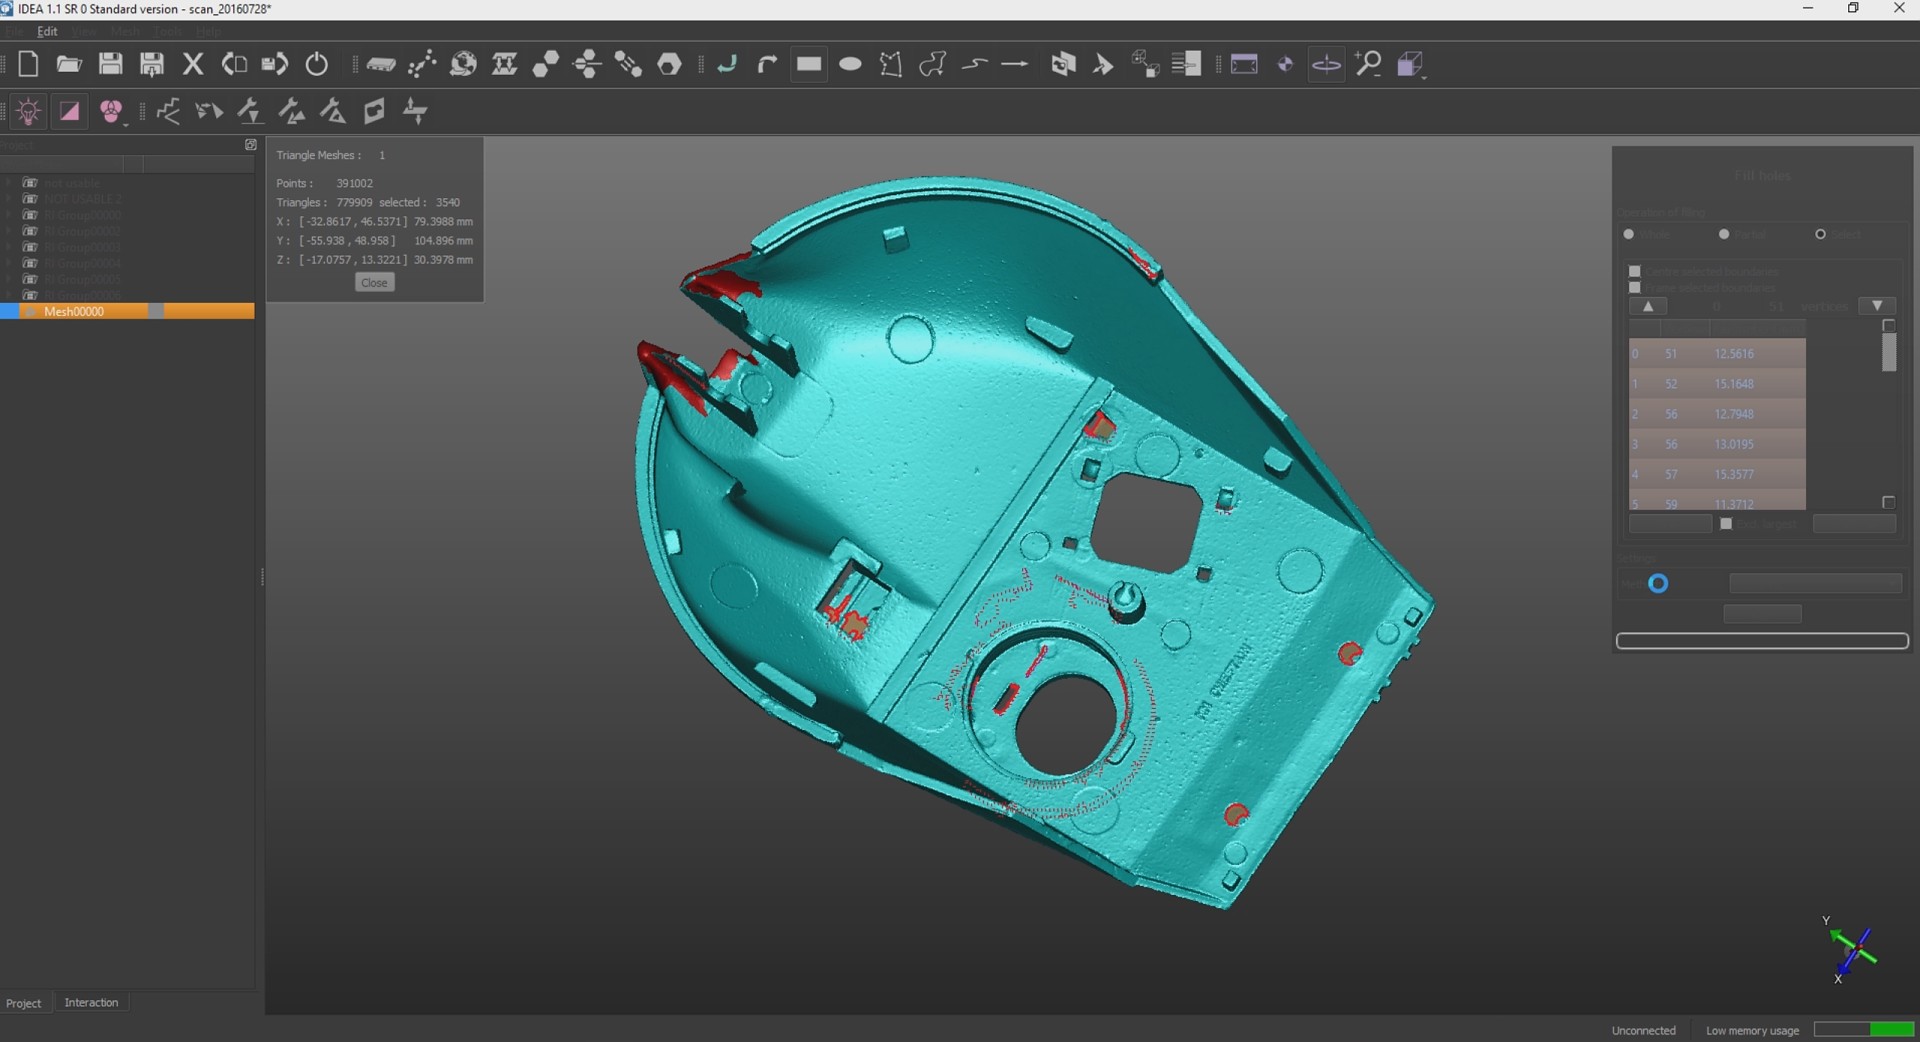Click the X delete icon in toolbar
This screenshot has height=1042, width=1920.
coord(193,64)
